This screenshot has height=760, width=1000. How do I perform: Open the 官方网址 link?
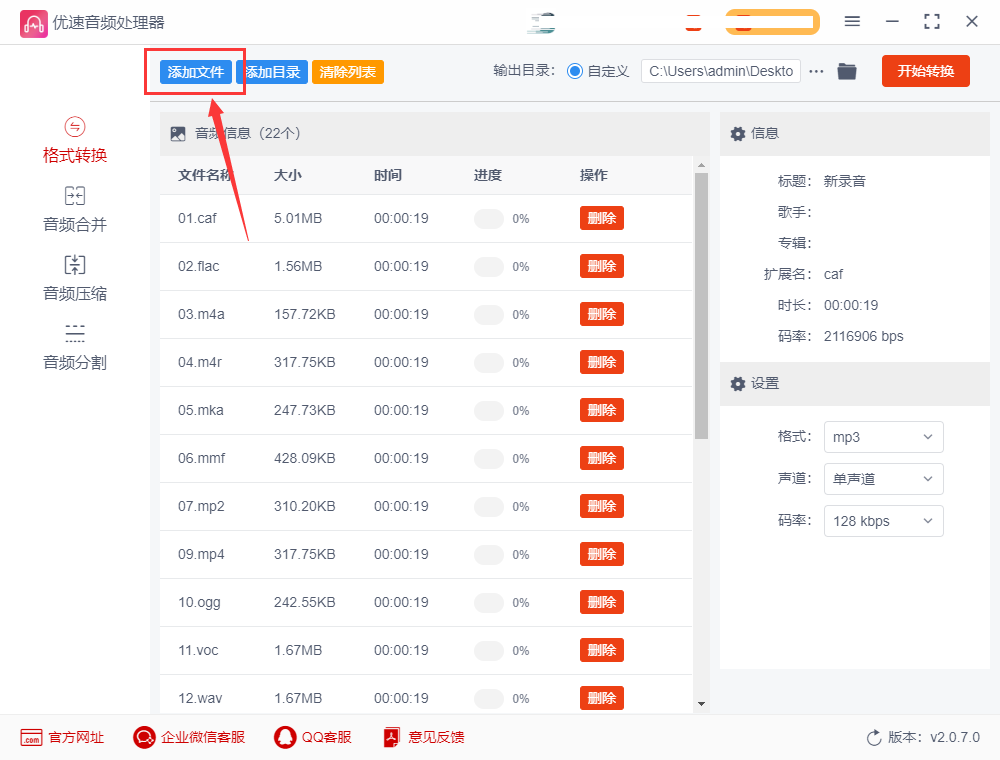[77, 738]
